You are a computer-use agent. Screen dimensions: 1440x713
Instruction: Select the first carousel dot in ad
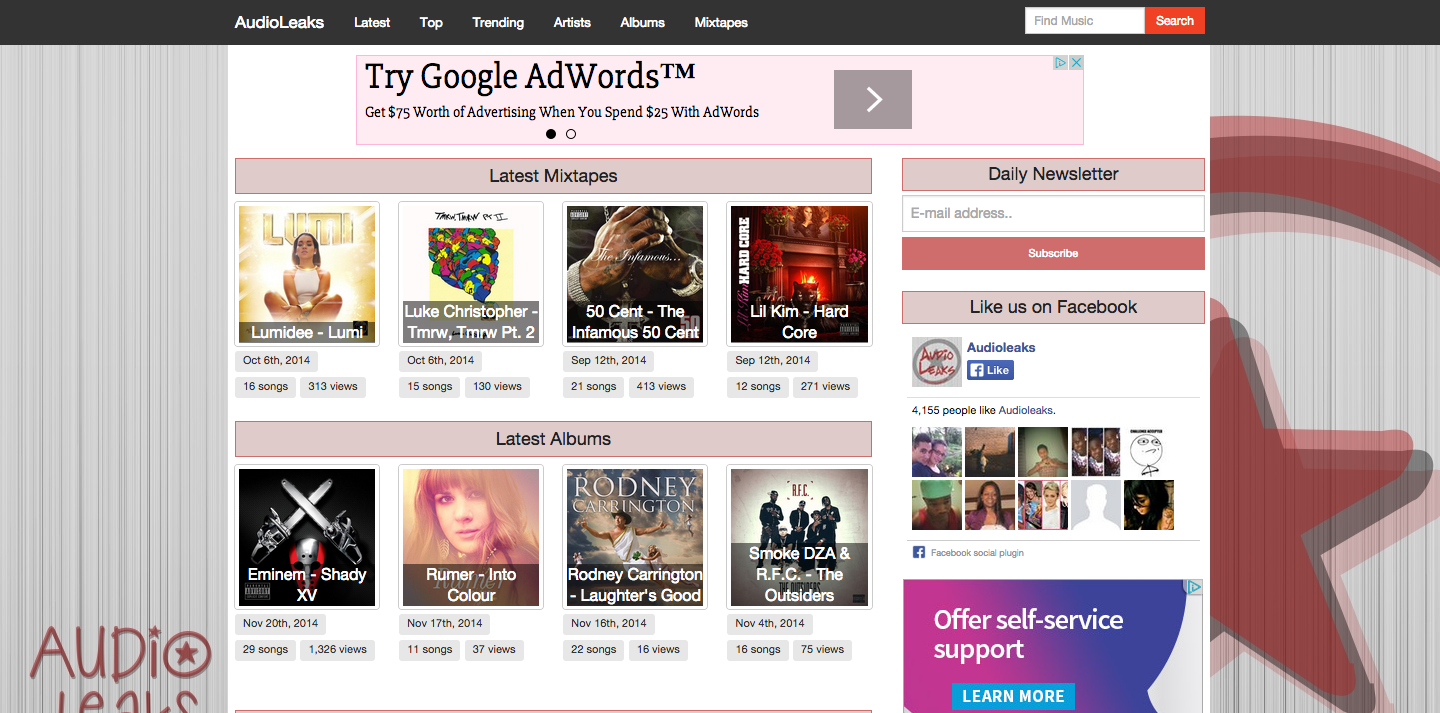551,134
